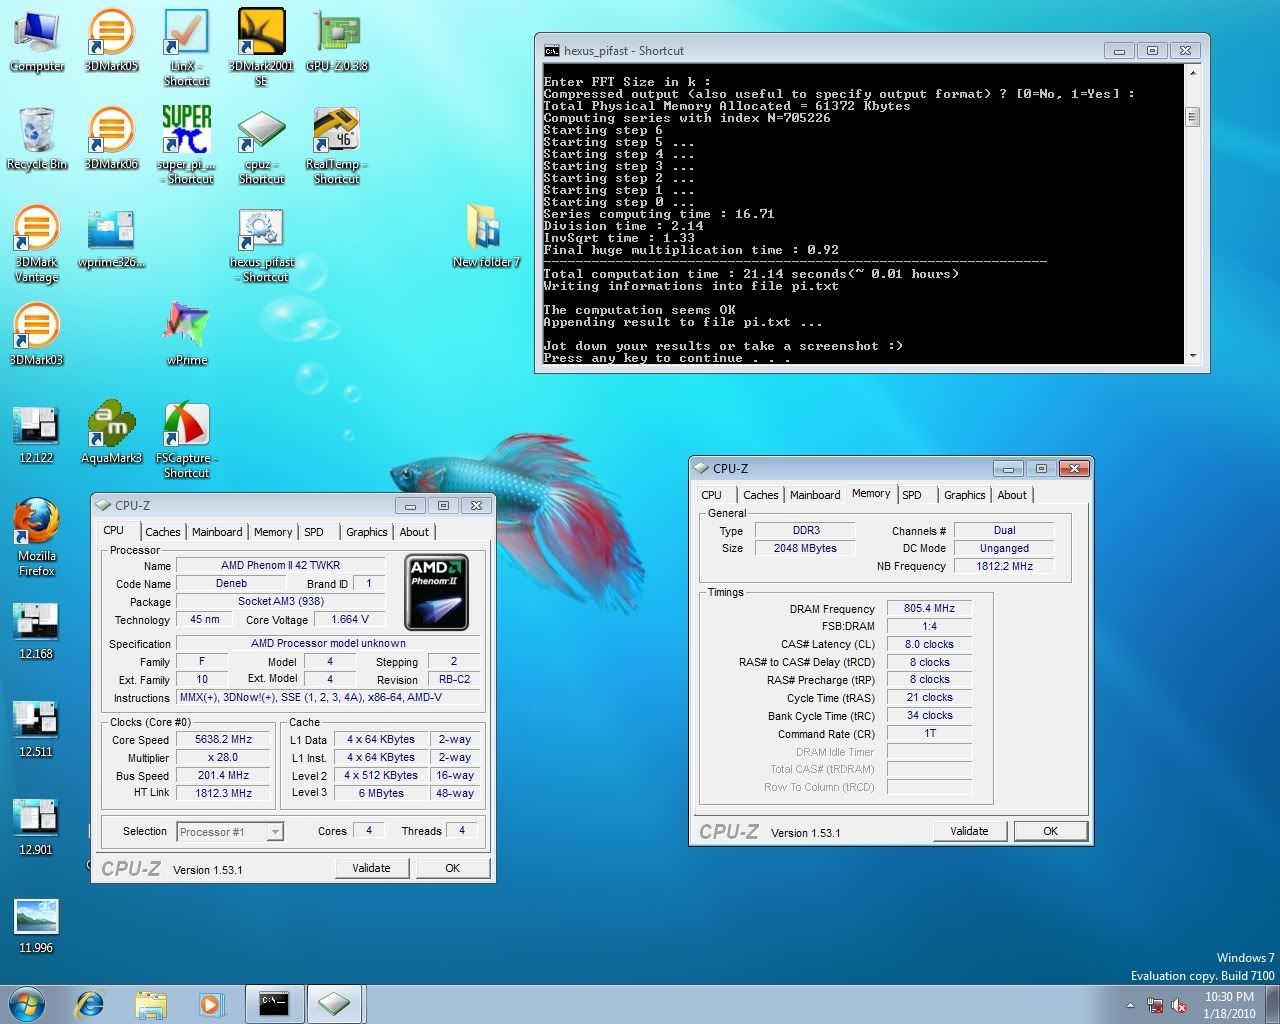
Task: Open the AquaMark3 desktop icon
Action: (112, 432)
